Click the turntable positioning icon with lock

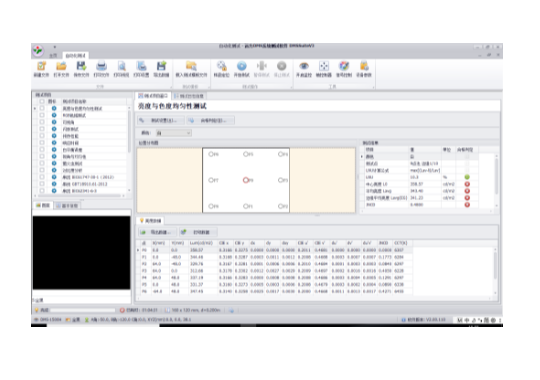point(221,66)
